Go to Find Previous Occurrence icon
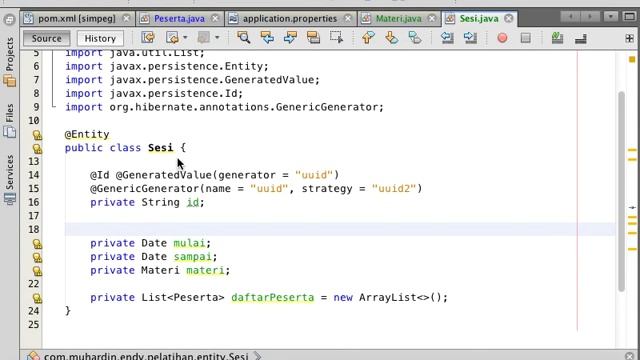 click(x=267, y=38)
